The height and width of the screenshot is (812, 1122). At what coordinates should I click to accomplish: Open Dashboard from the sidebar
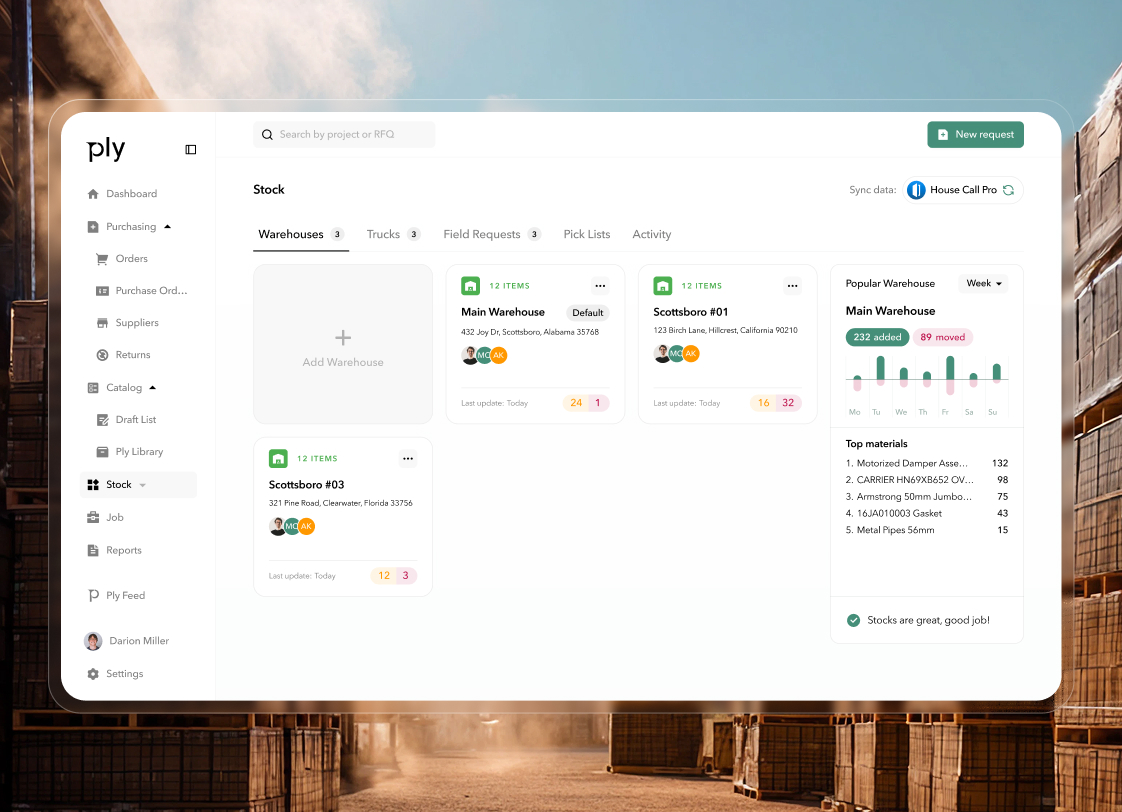pos(131,194)
